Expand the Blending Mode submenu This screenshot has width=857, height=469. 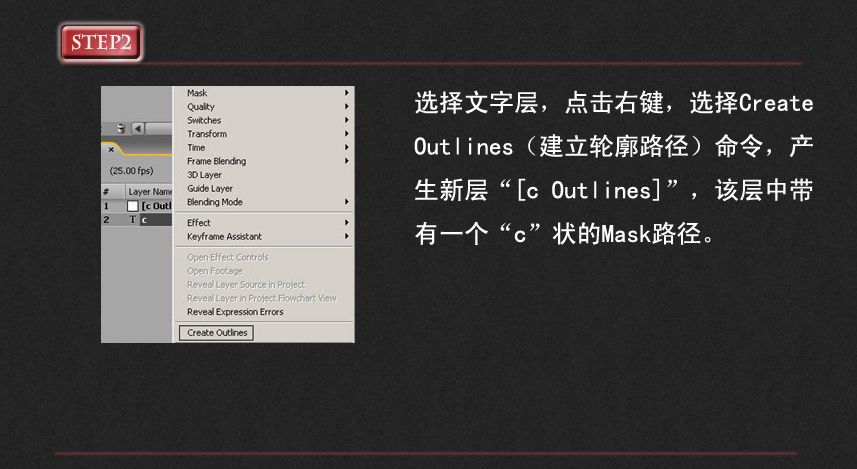(264, 202)
